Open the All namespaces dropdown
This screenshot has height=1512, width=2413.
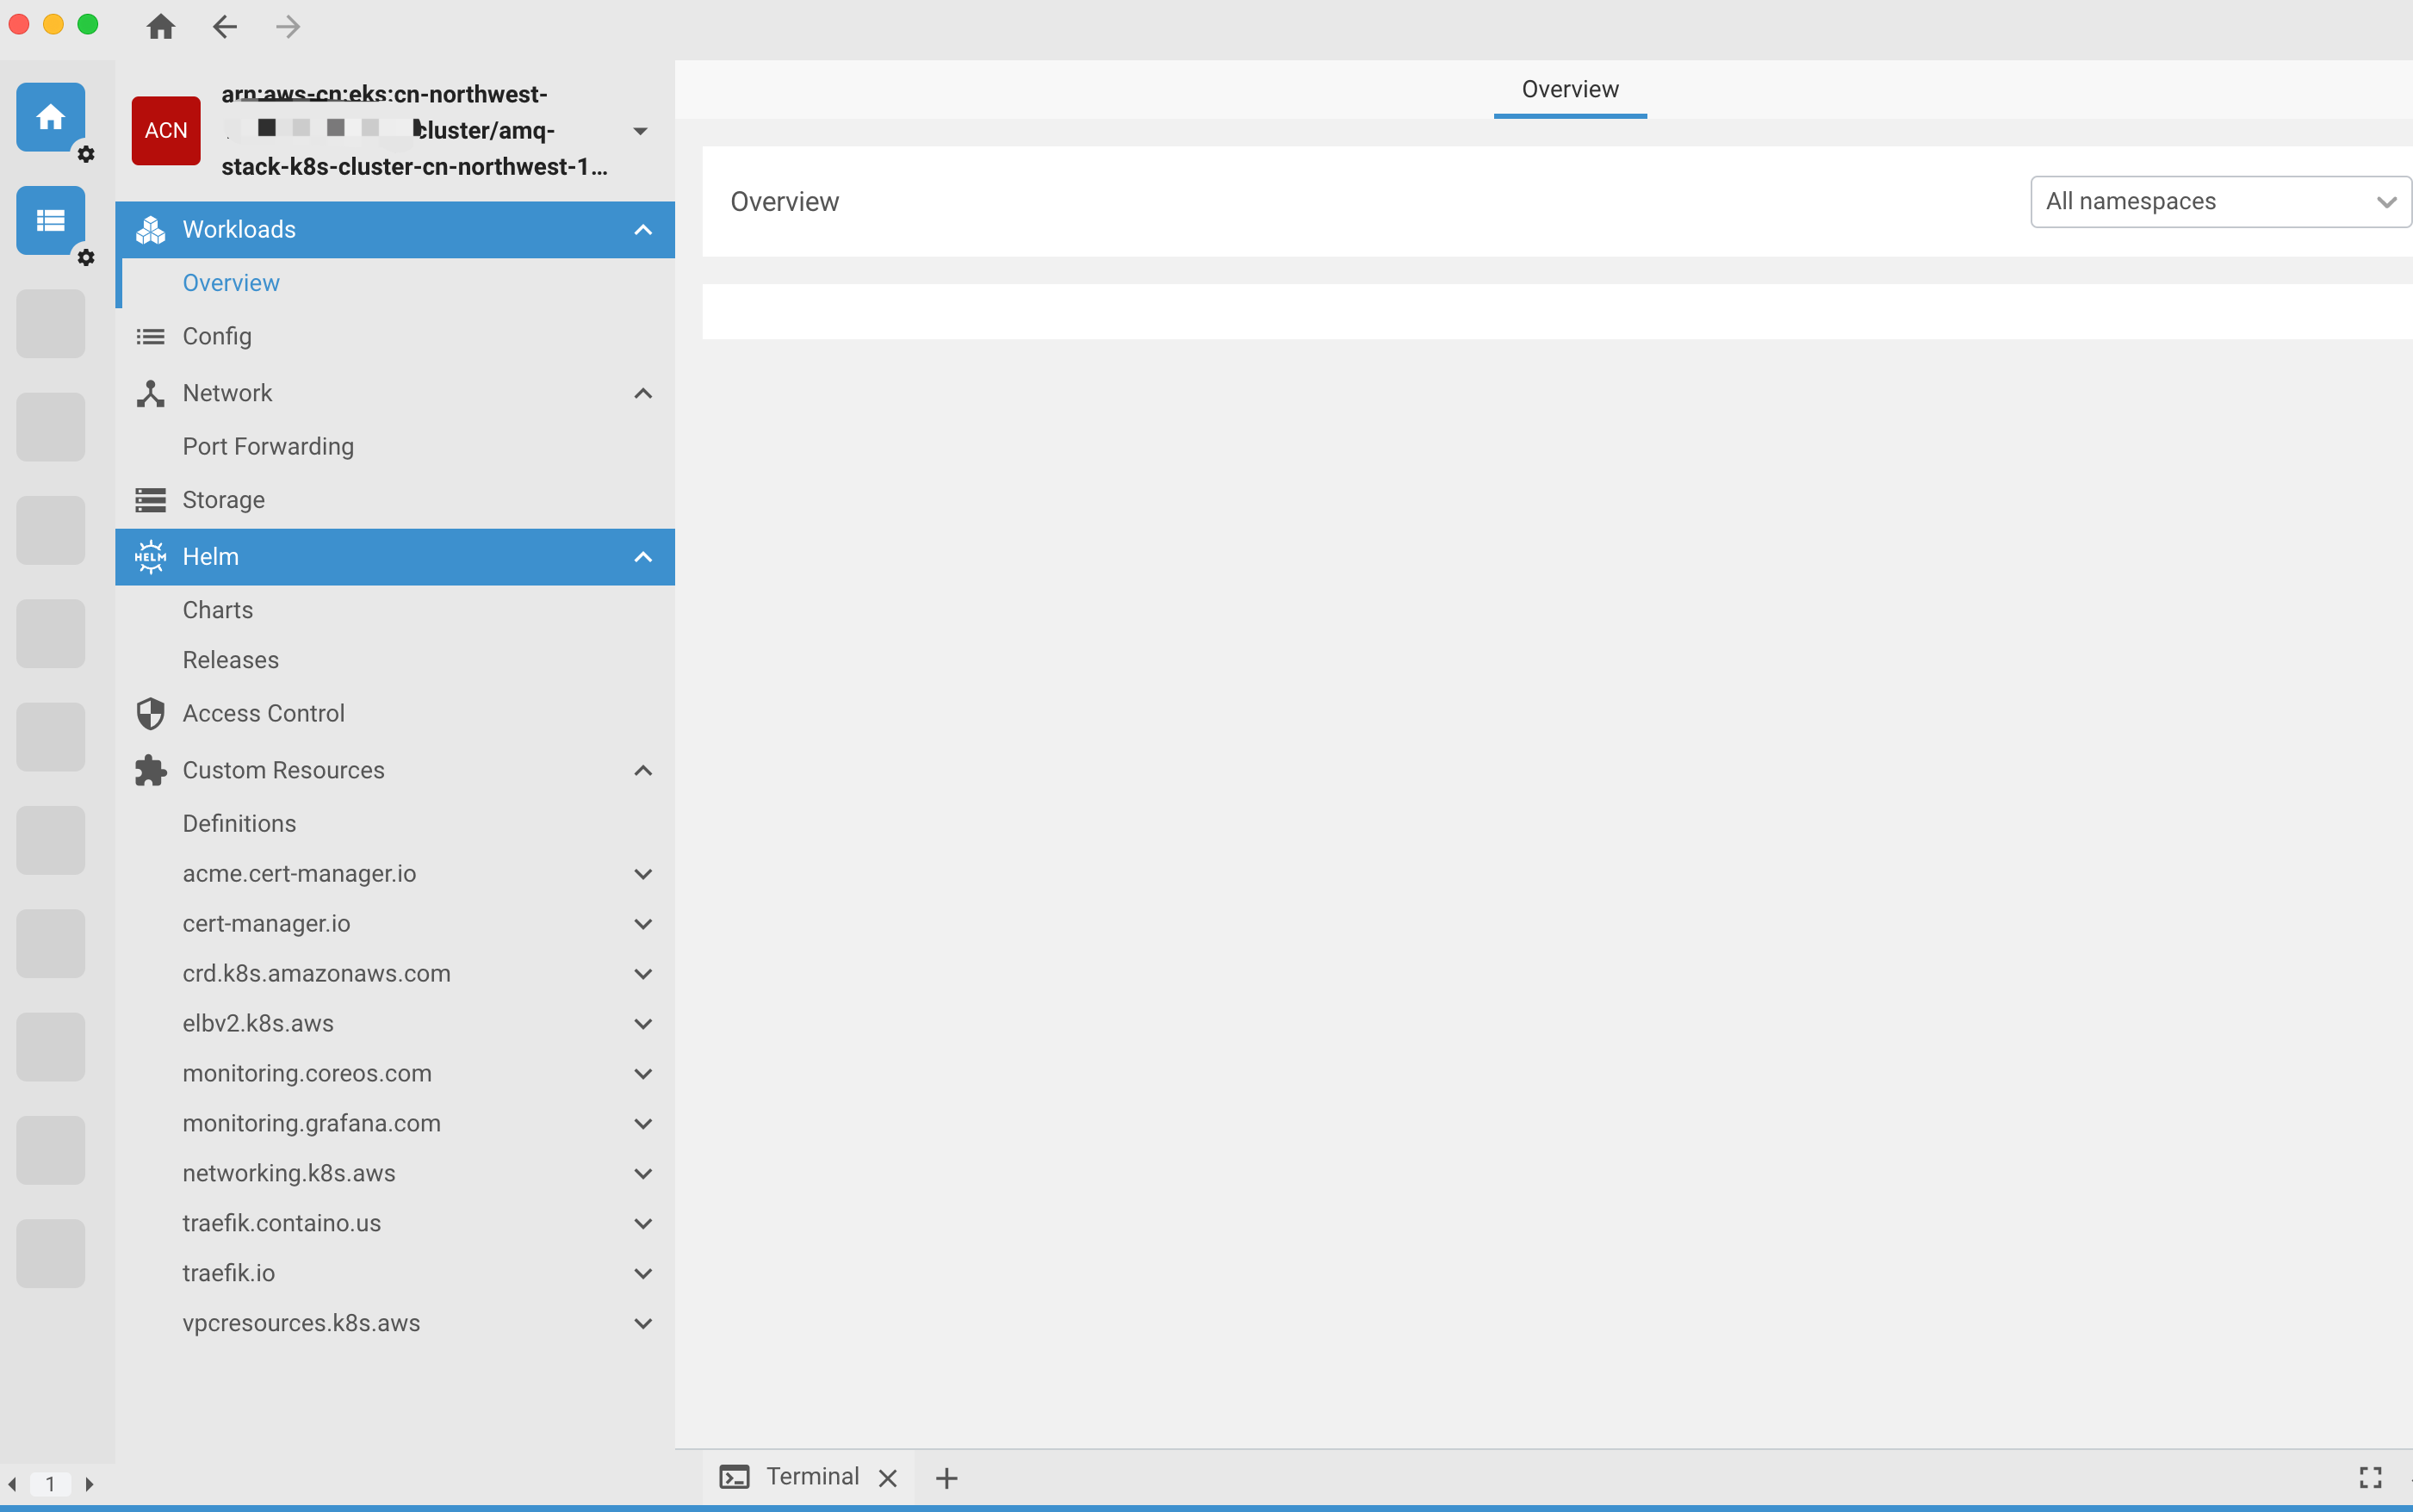click(x=2219, y=201)
